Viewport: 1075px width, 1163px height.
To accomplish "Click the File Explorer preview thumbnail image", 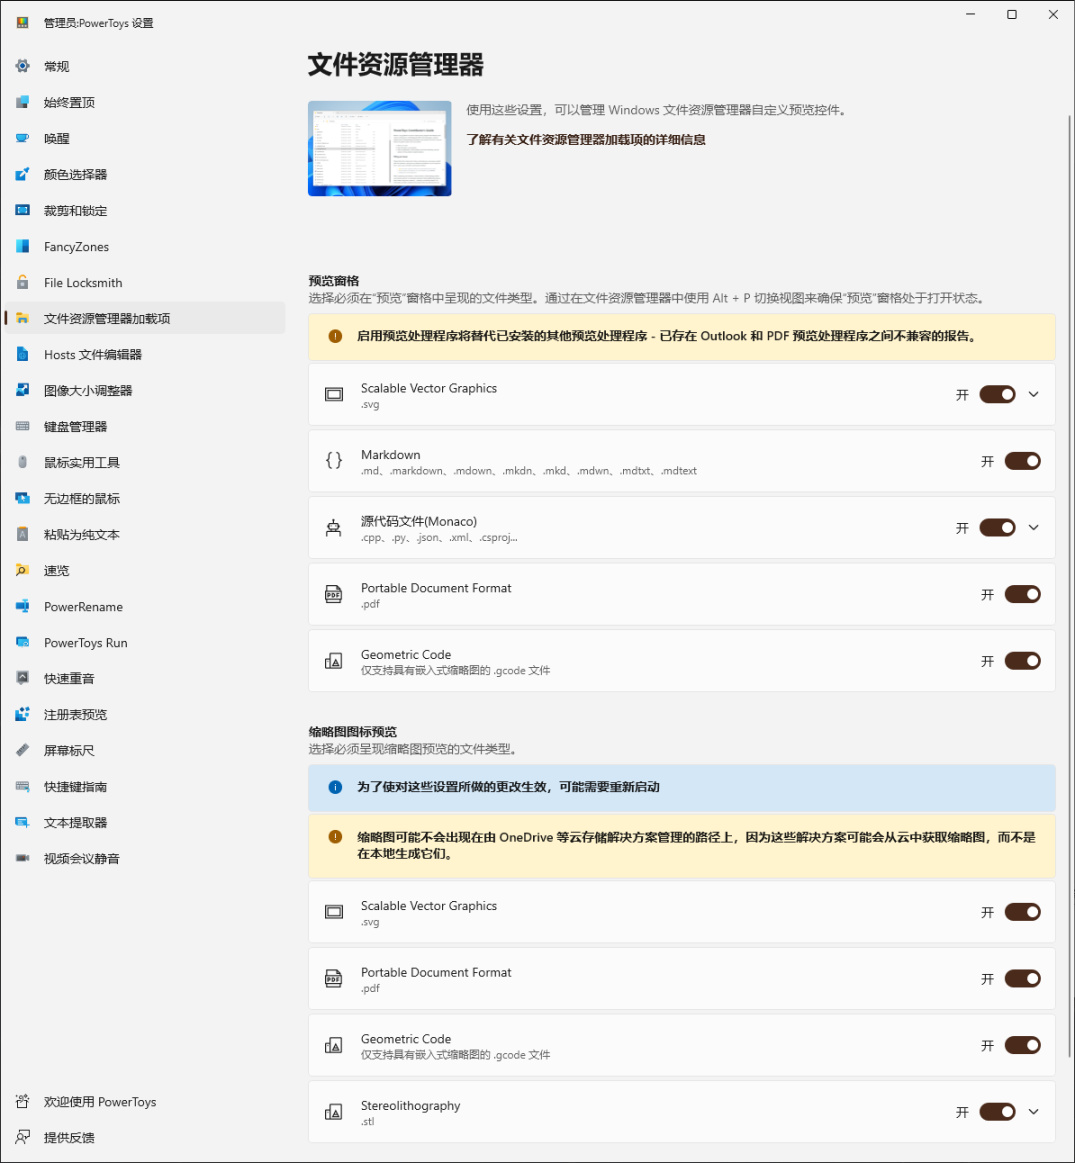I will (379, 148).
